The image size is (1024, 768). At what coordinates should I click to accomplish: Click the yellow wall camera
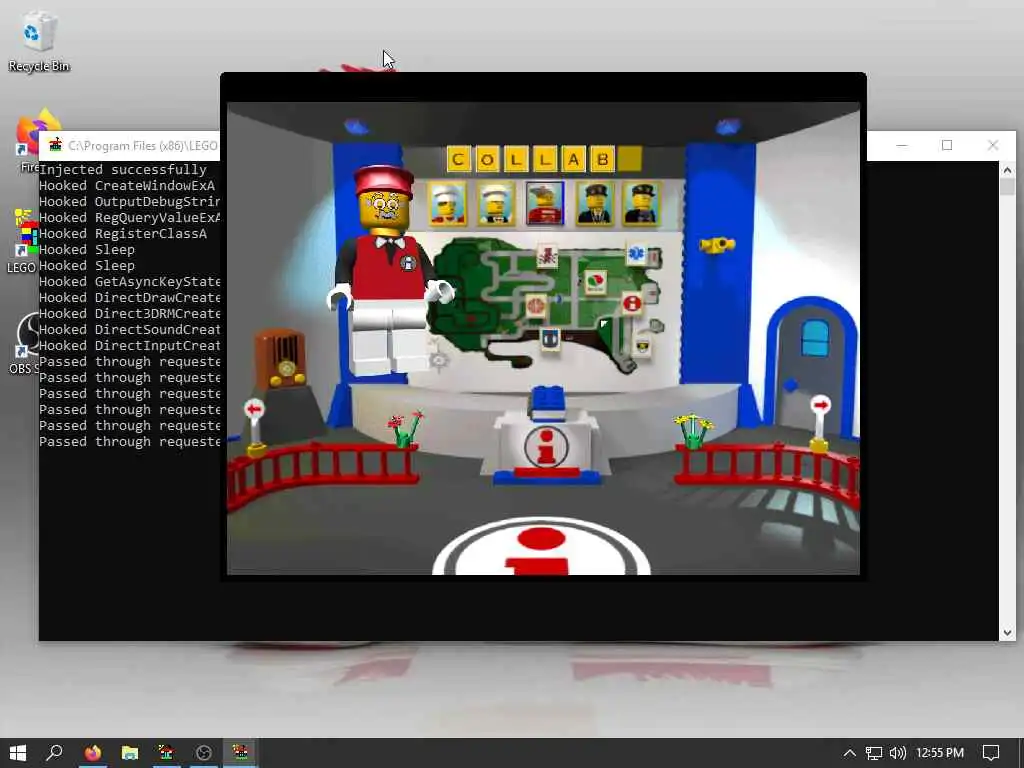click(717, 245)
